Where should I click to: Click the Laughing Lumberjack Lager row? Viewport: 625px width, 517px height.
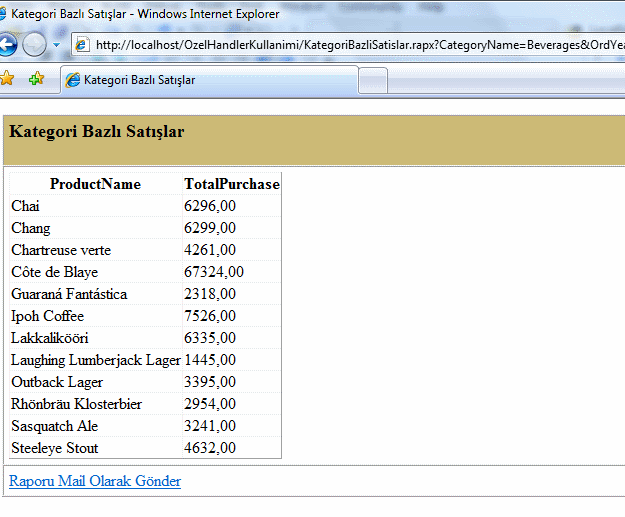[x=95, y=360]
